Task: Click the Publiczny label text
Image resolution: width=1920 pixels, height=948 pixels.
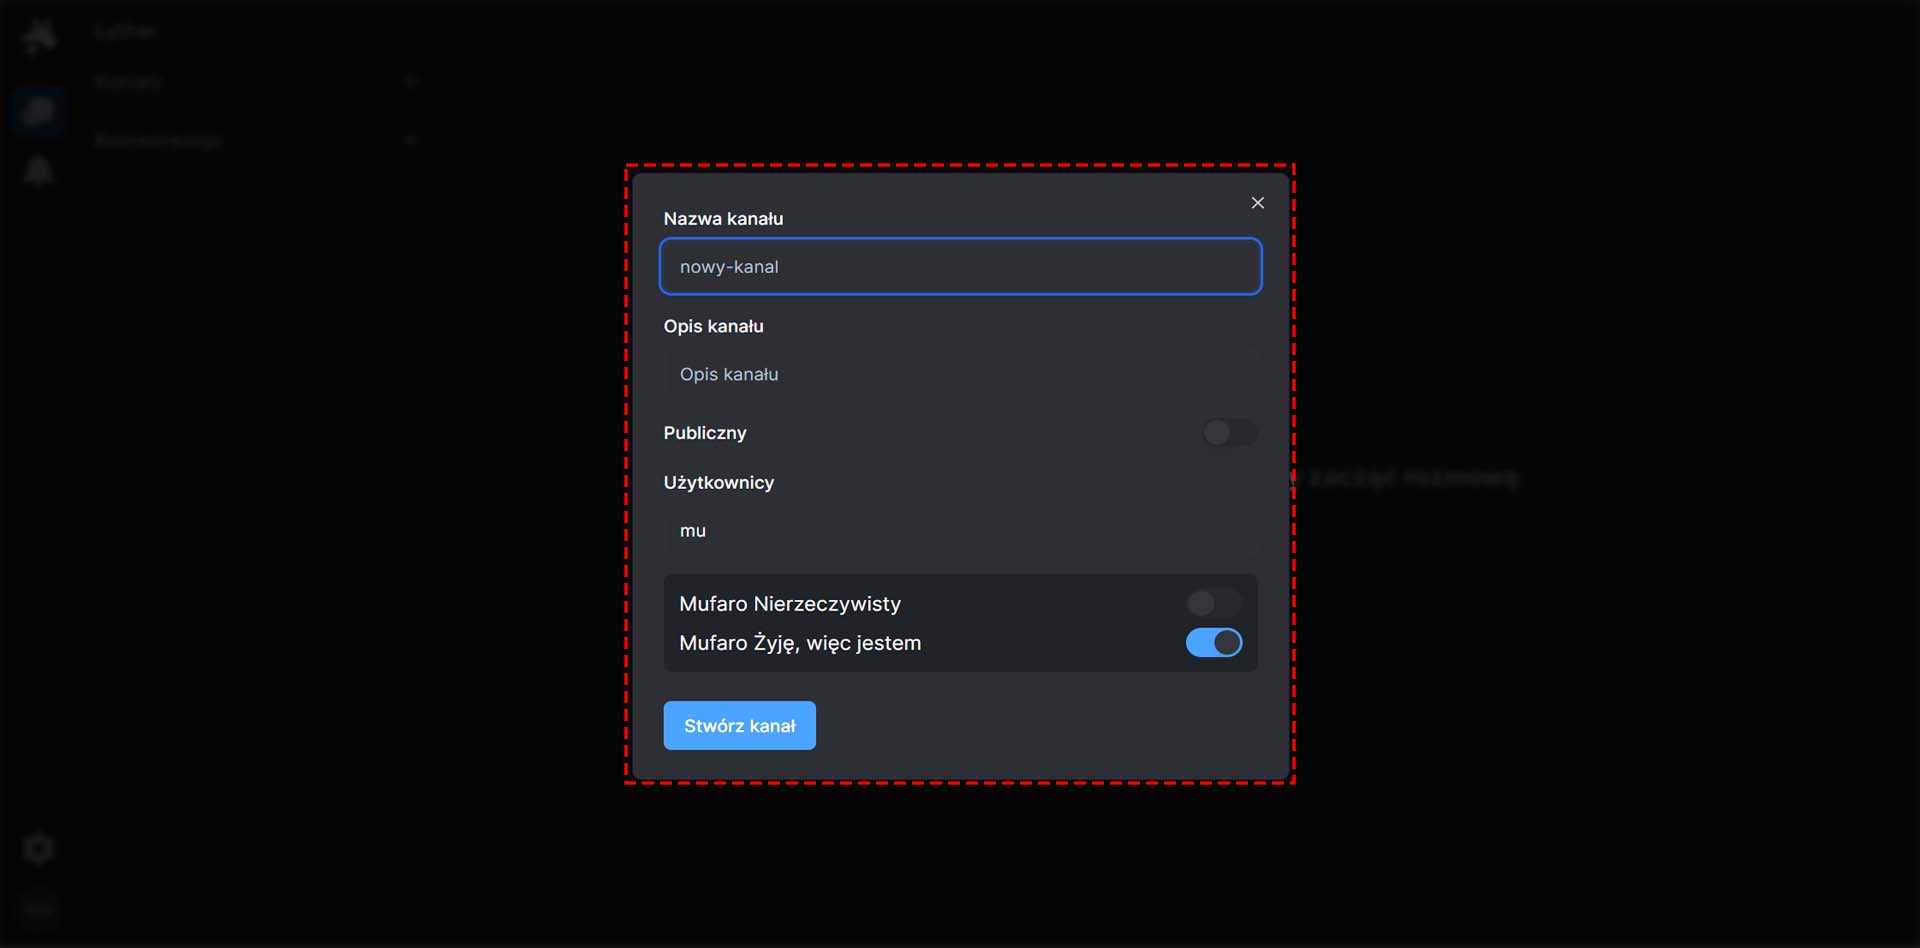Action: [705, 433]
